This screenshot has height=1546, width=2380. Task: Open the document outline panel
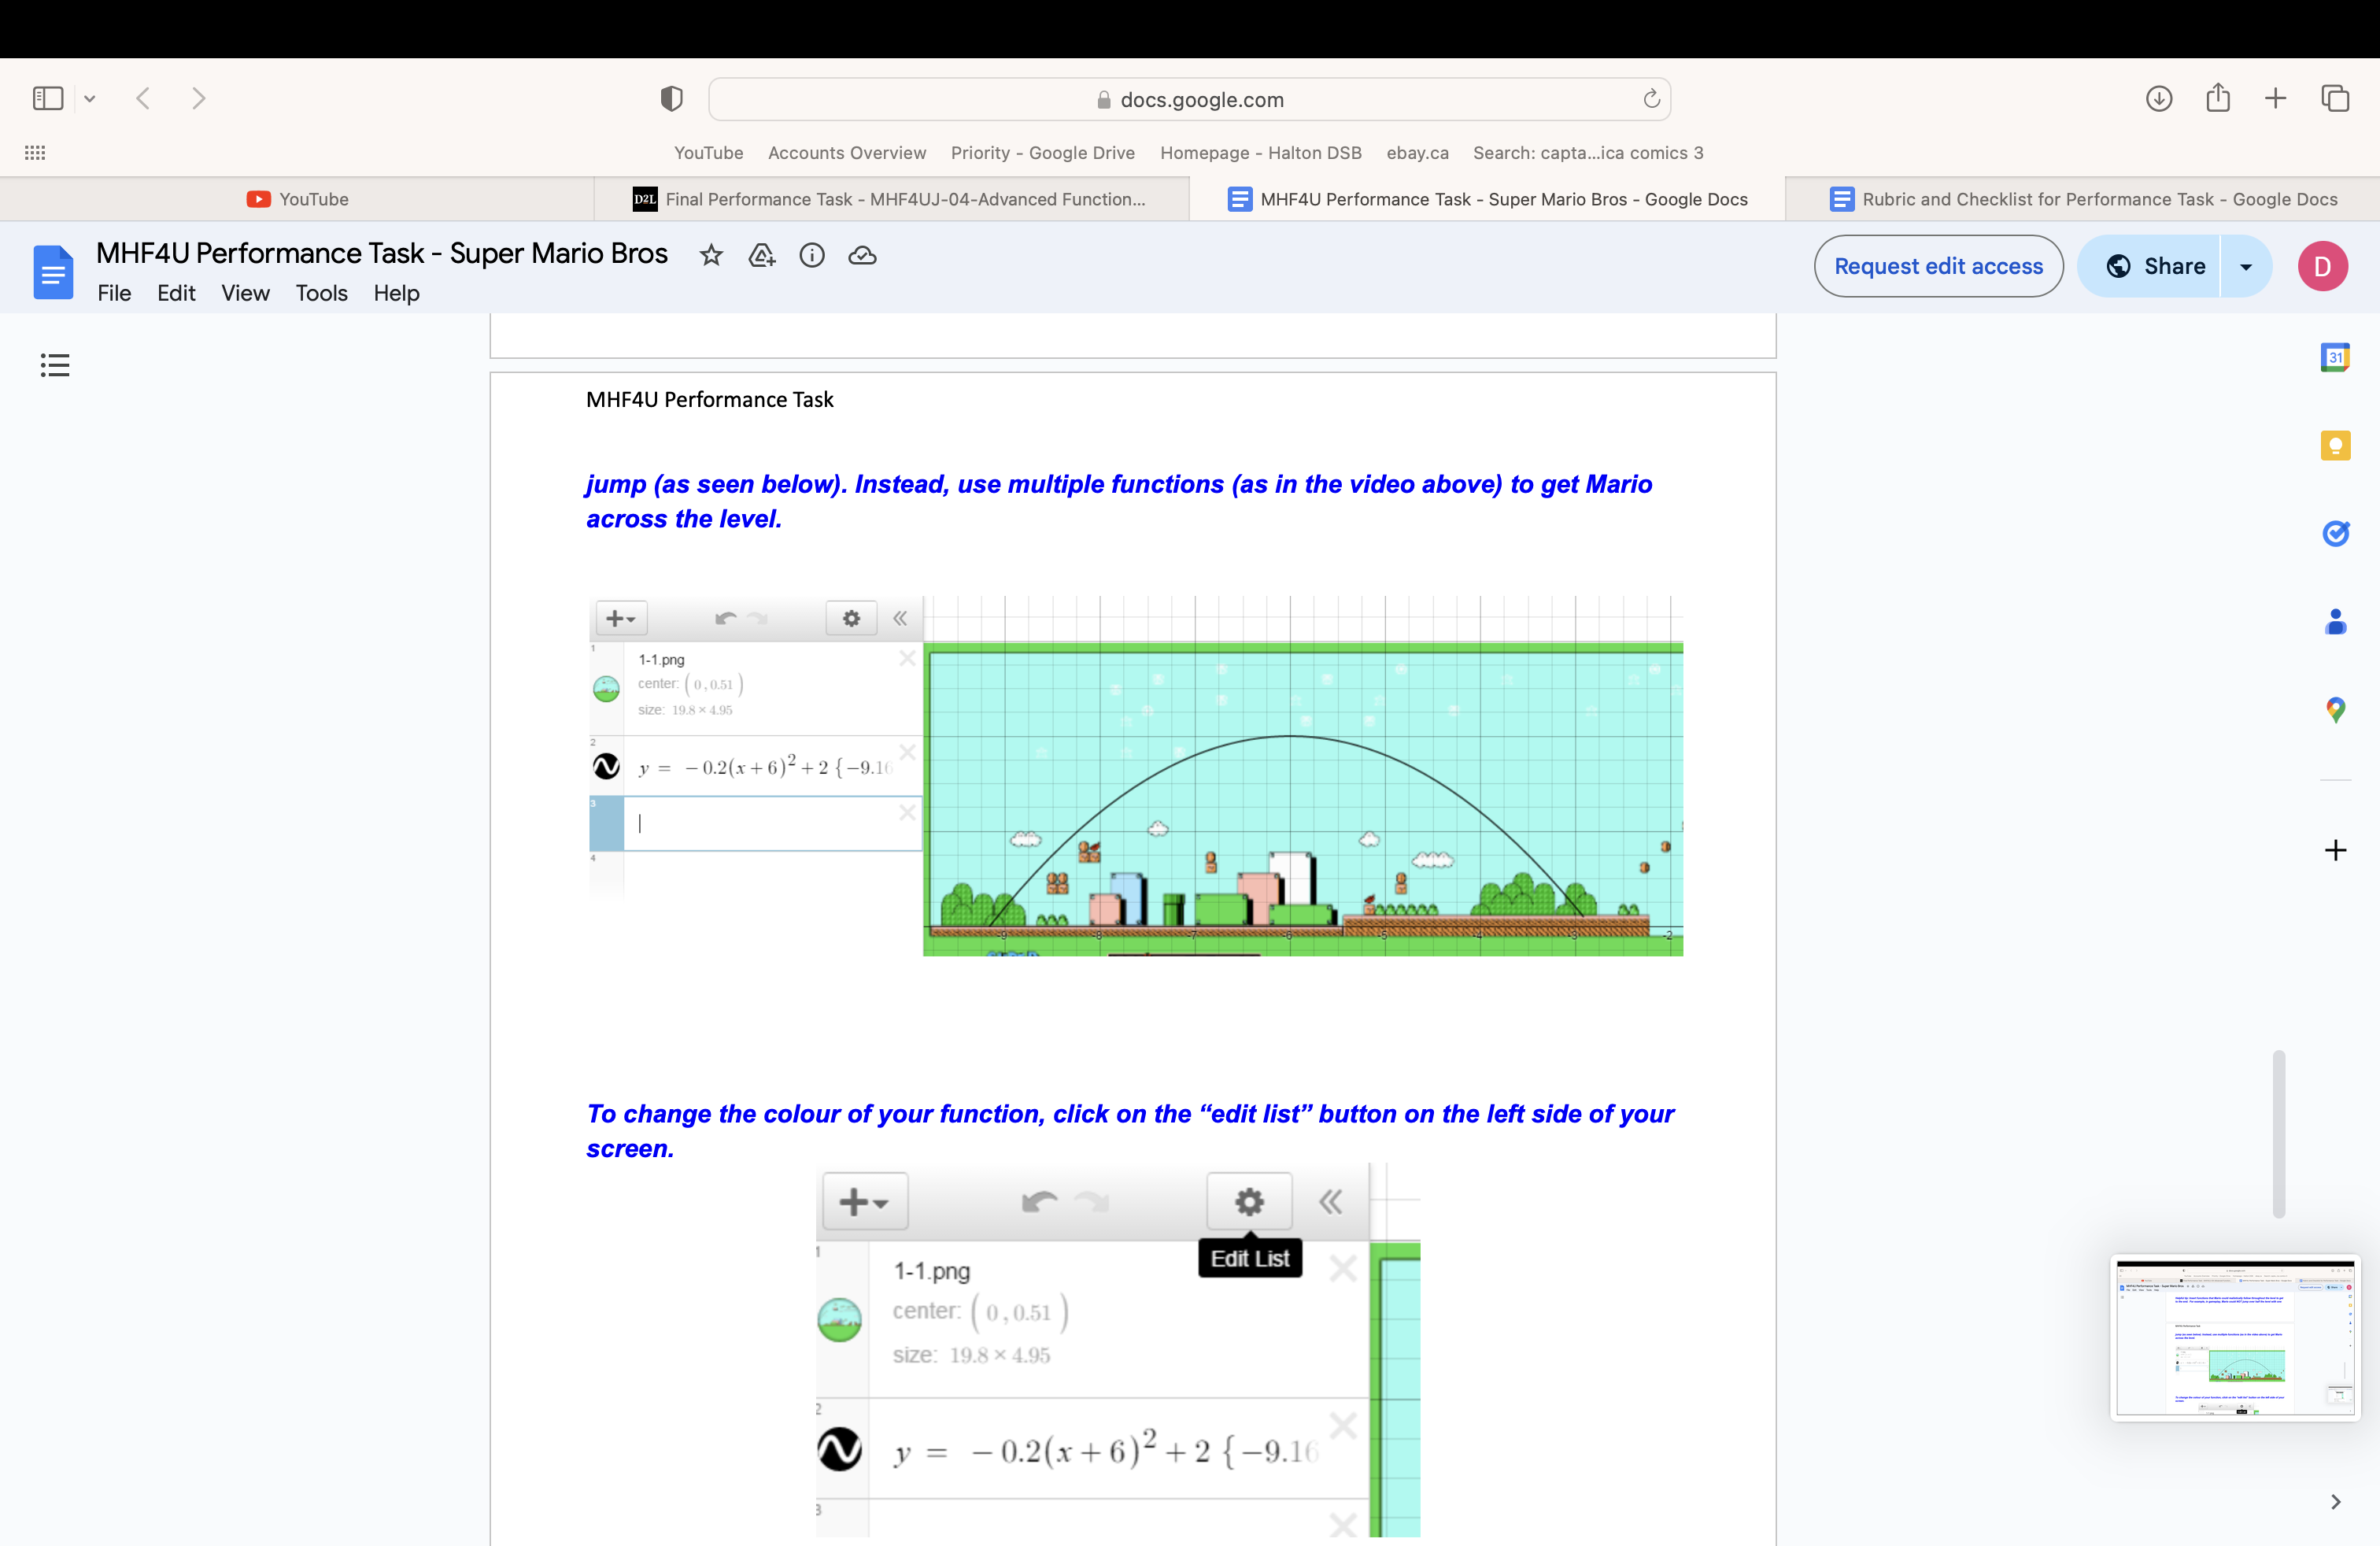[55, 365]
